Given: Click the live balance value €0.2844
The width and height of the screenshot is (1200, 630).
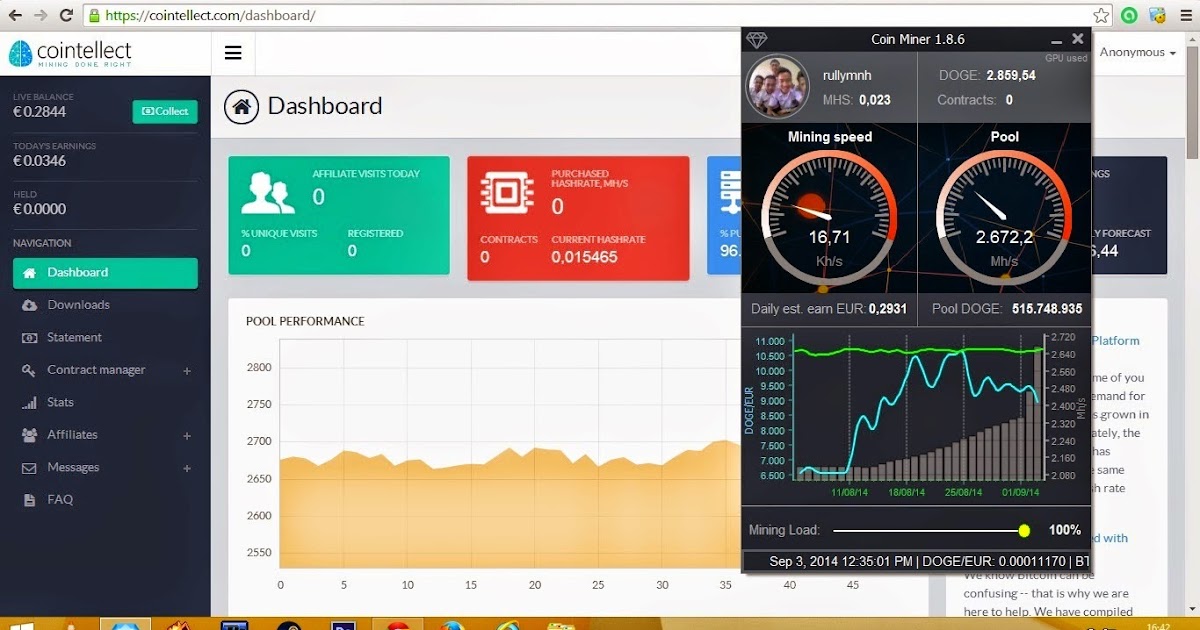Looking at the screenshot, I should click(40, 111).
